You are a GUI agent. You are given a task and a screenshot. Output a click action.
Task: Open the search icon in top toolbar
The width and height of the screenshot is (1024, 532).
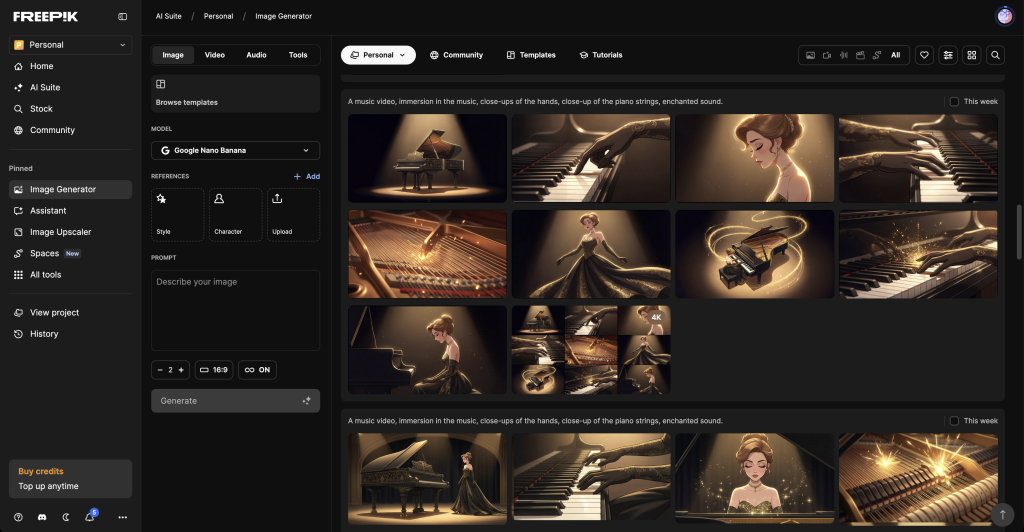click(995, 55)
